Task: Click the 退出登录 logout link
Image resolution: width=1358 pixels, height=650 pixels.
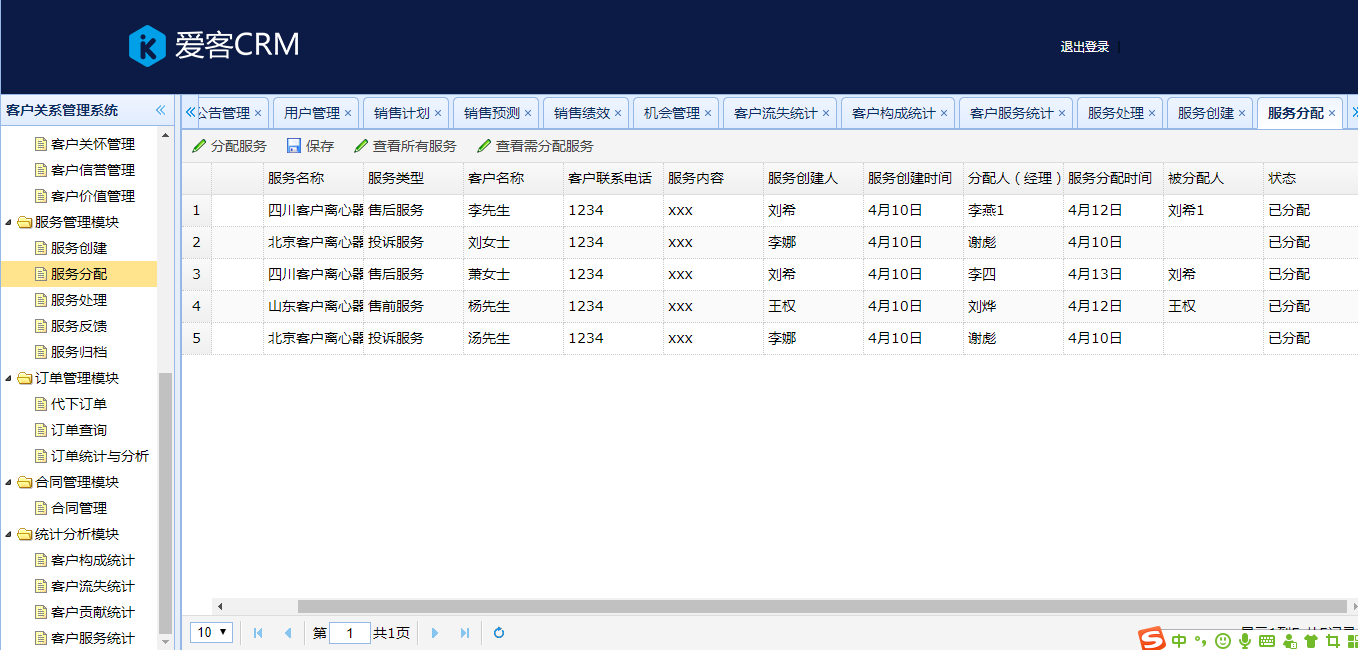Action: point(1084,47)
